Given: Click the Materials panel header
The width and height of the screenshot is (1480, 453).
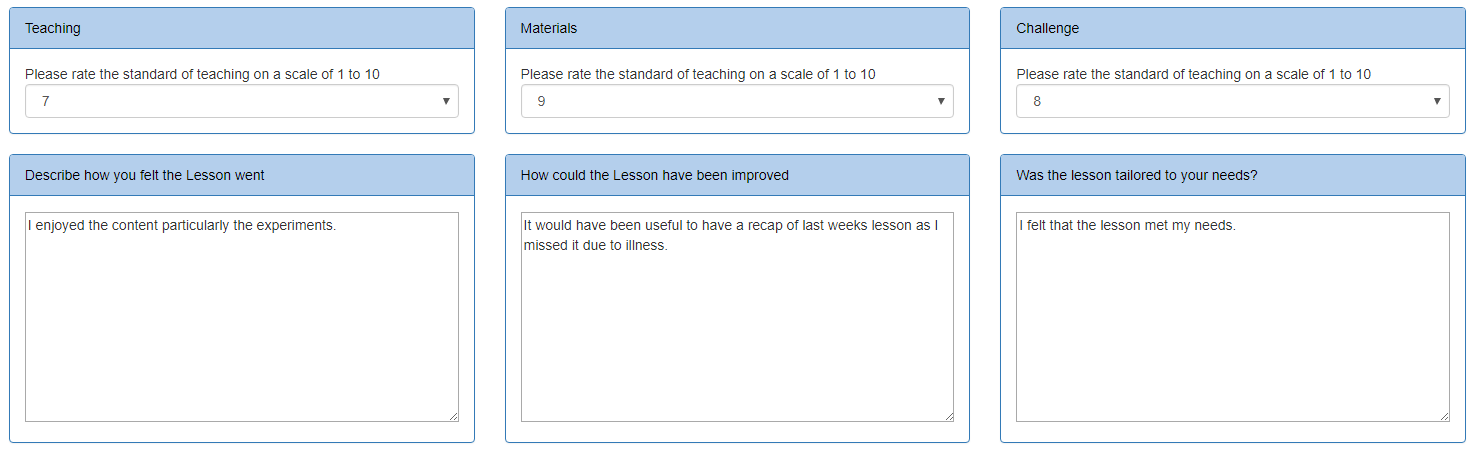Looking at the screenshot, I should pos(737,28).
